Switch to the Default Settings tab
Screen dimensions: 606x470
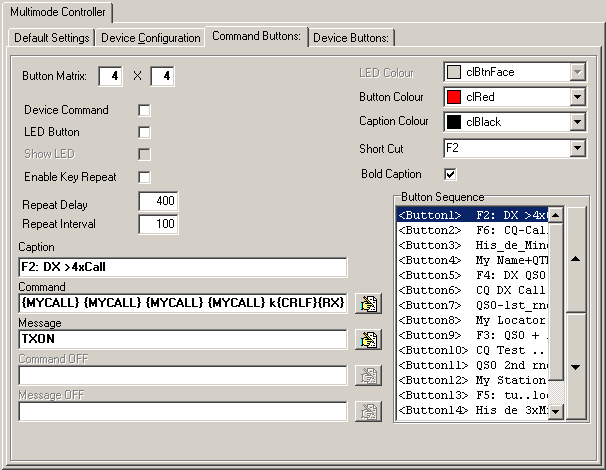pos(51,38)
